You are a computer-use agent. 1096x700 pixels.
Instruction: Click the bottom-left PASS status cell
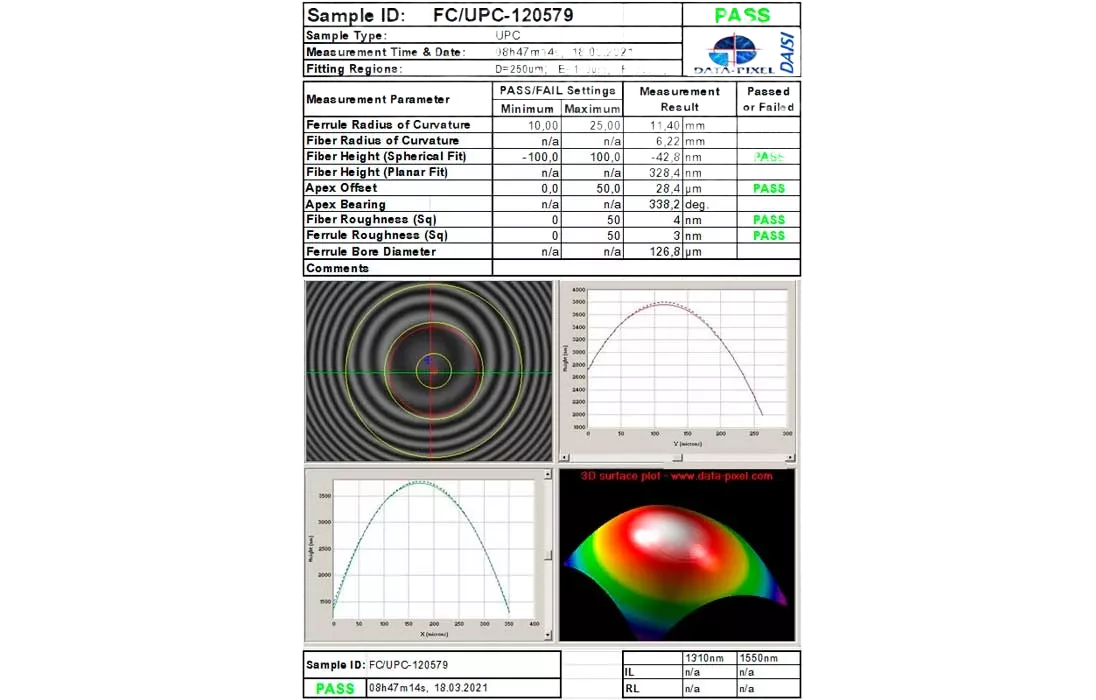pyautogui.click(x=335, y=688)
